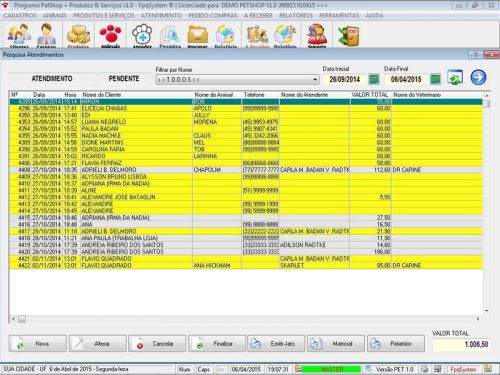Open the ANIMAIS menu
The height and width of the screenshot is (375, 500).
(55, 16)
